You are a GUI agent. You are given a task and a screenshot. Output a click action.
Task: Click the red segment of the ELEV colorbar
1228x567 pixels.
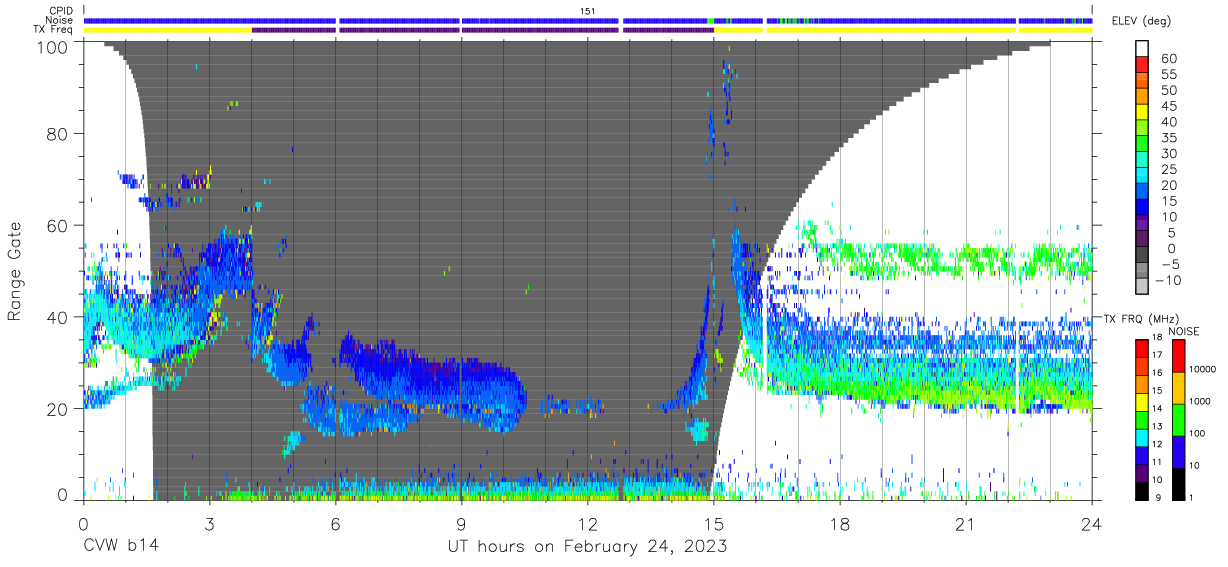click(x=1144, y=66)
